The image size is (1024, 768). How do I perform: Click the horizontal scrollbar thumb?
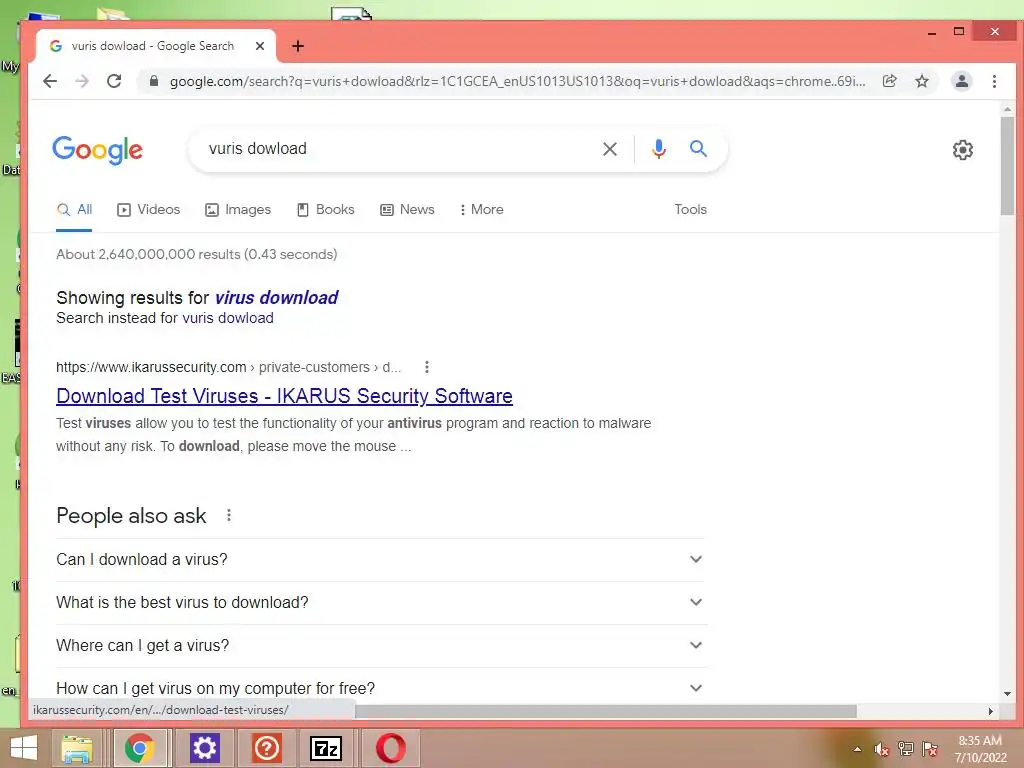[x=605, y=711]
